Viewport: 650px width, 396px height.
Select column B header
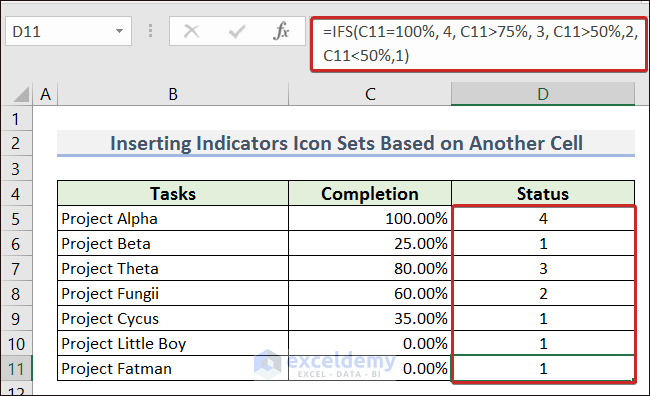tap(173, 94)
